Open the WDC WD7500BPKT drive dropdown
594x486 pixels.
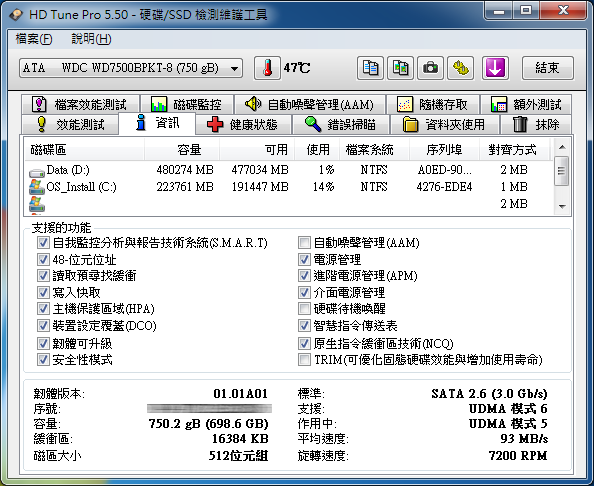point(131,68)
